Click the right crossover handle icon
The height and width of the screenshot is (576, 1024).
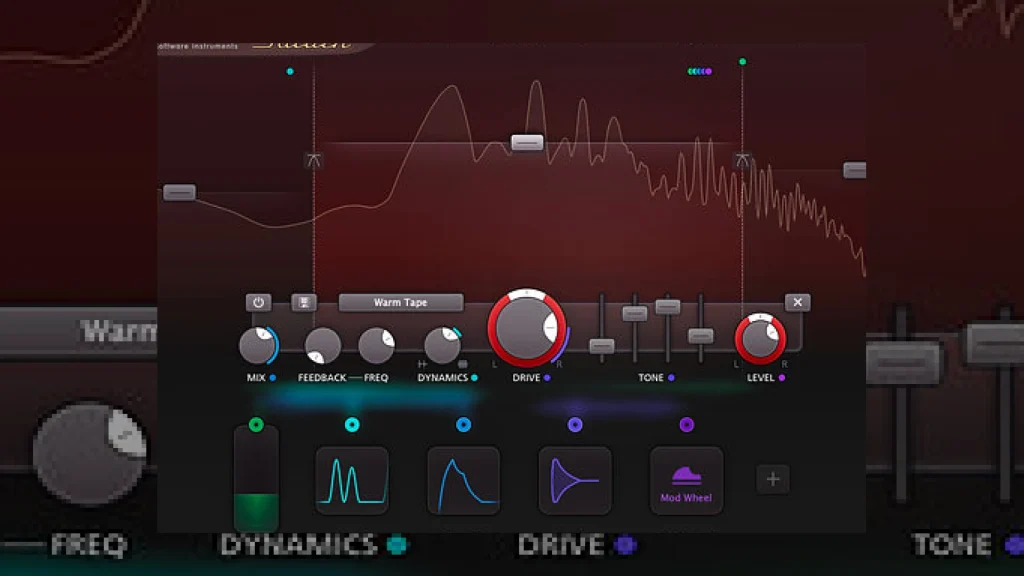[x=742, y=160]
